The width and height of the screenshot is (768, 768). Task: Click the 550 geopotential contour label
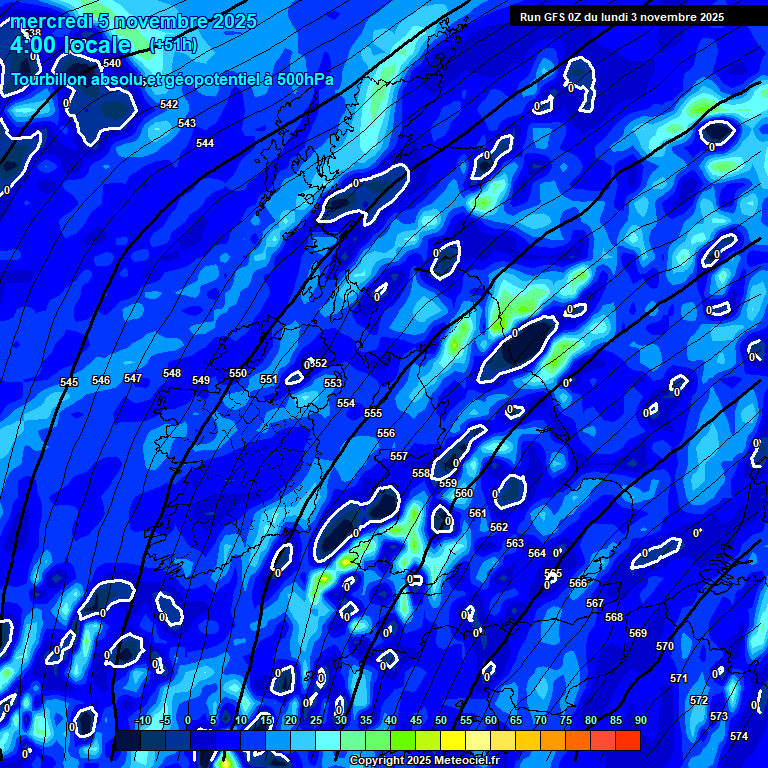[238, 373]
